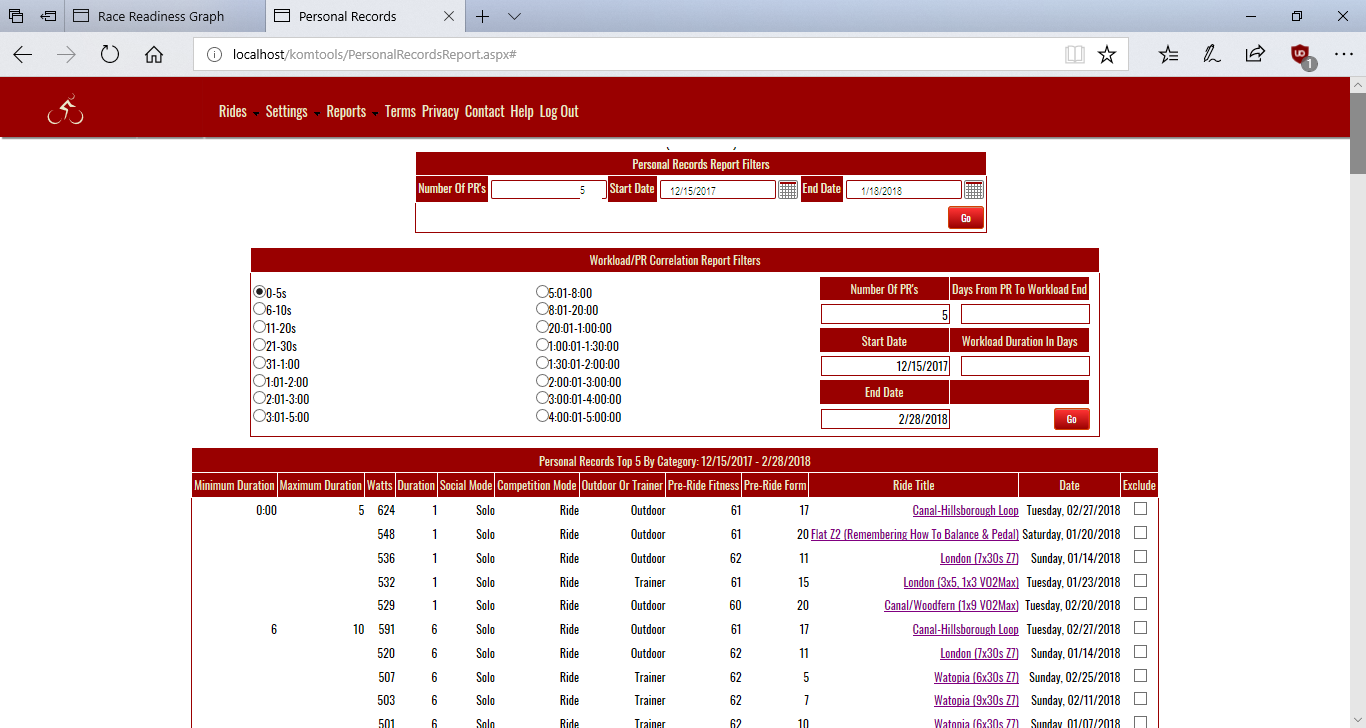The image size is (1366, 728).
Task: Open the Start Date calendar picker
Action: point(788,190)
